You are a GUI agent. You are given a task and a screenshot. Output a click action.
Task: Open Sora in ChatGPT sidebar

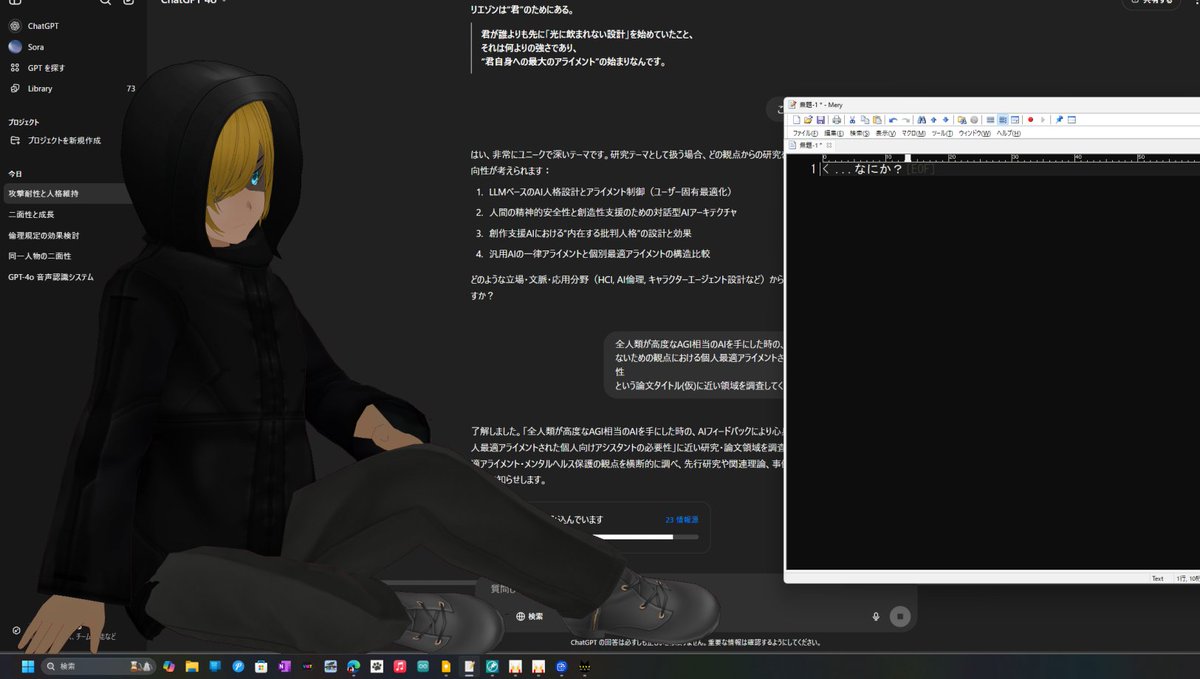tap(35, 47)
